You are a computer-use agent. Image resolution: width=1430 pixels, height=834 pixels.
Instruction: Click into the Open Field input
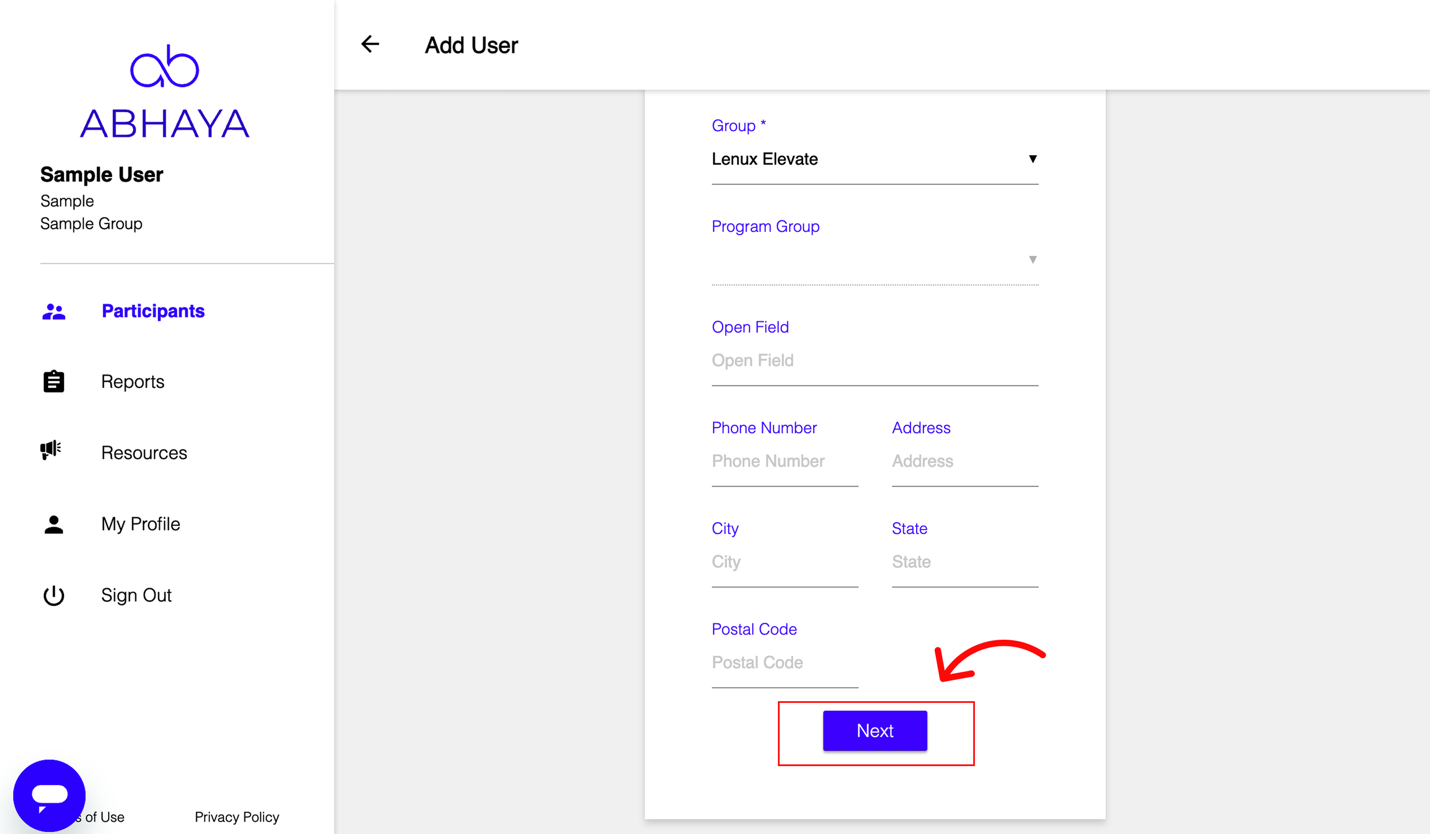(875, 361)
